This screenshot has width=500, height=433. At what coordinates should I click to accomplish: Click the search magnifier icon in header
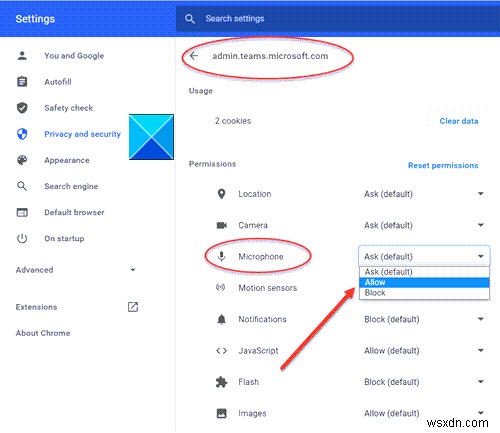190,19
